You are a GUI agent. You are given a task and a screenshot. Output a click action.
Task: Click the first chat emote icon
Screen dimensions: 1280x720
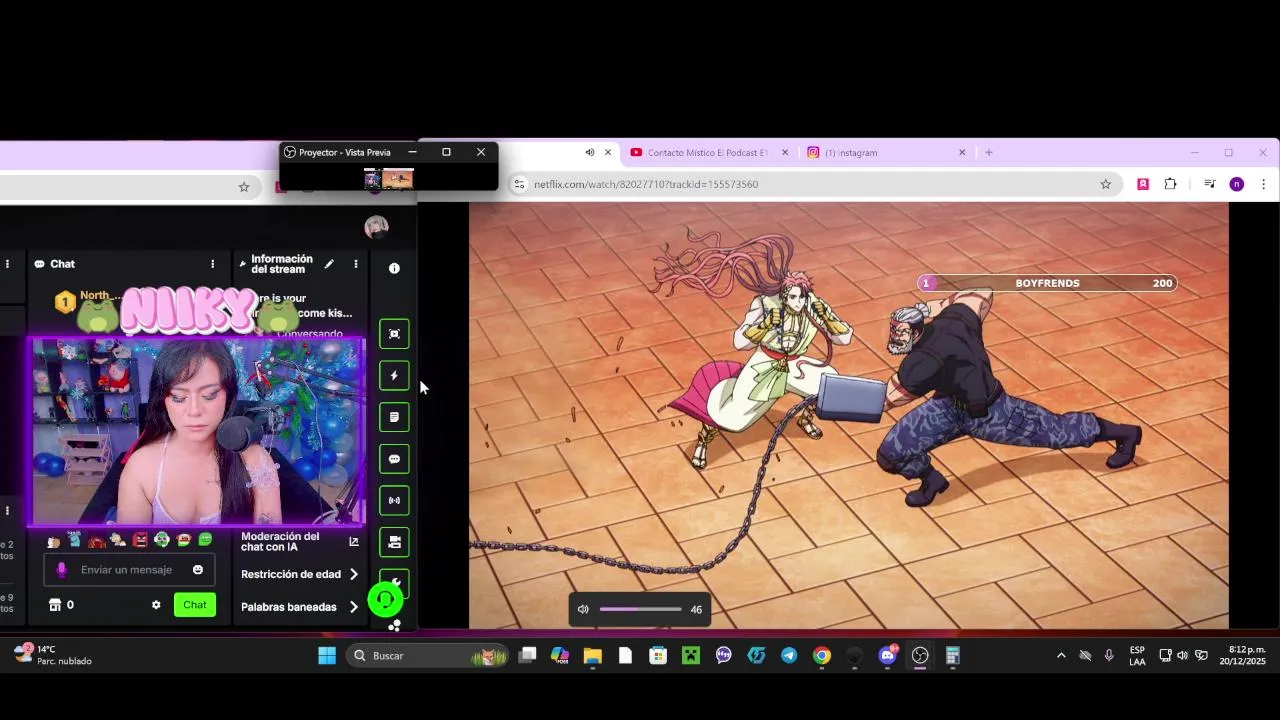click(x=54, y=541)
